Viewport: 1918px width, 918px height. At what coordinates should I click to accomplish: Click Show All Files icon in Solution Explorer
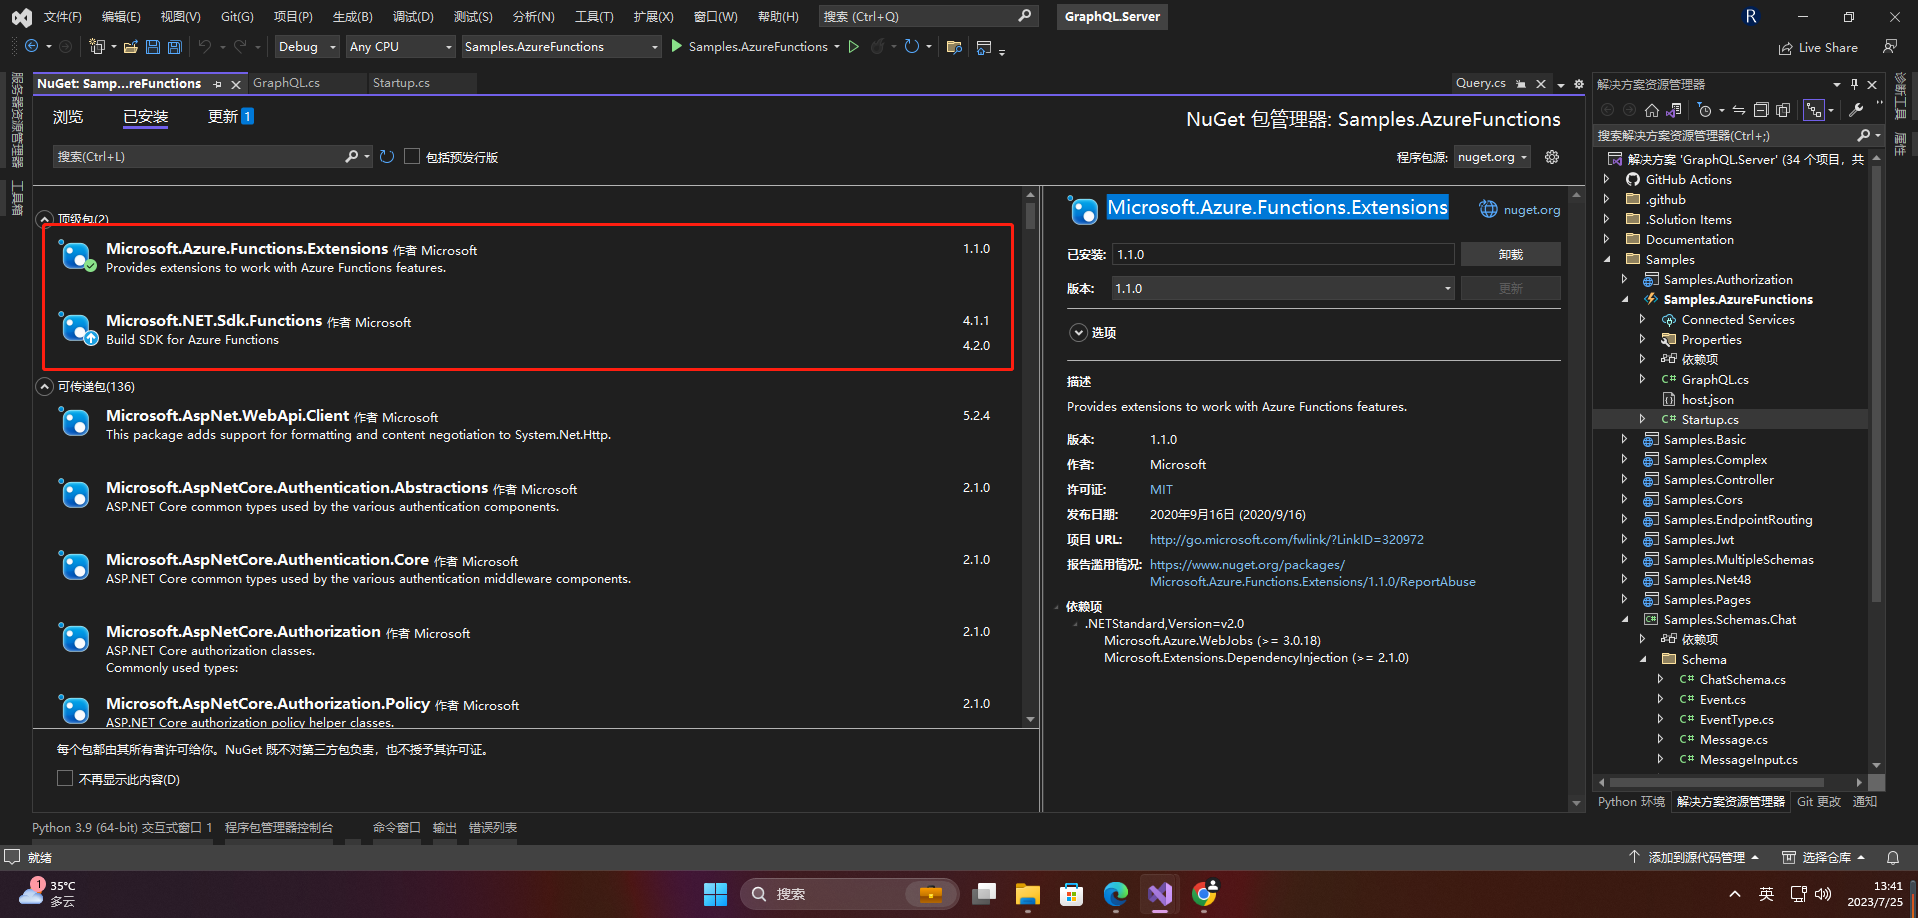click(x=1783, y=110)
